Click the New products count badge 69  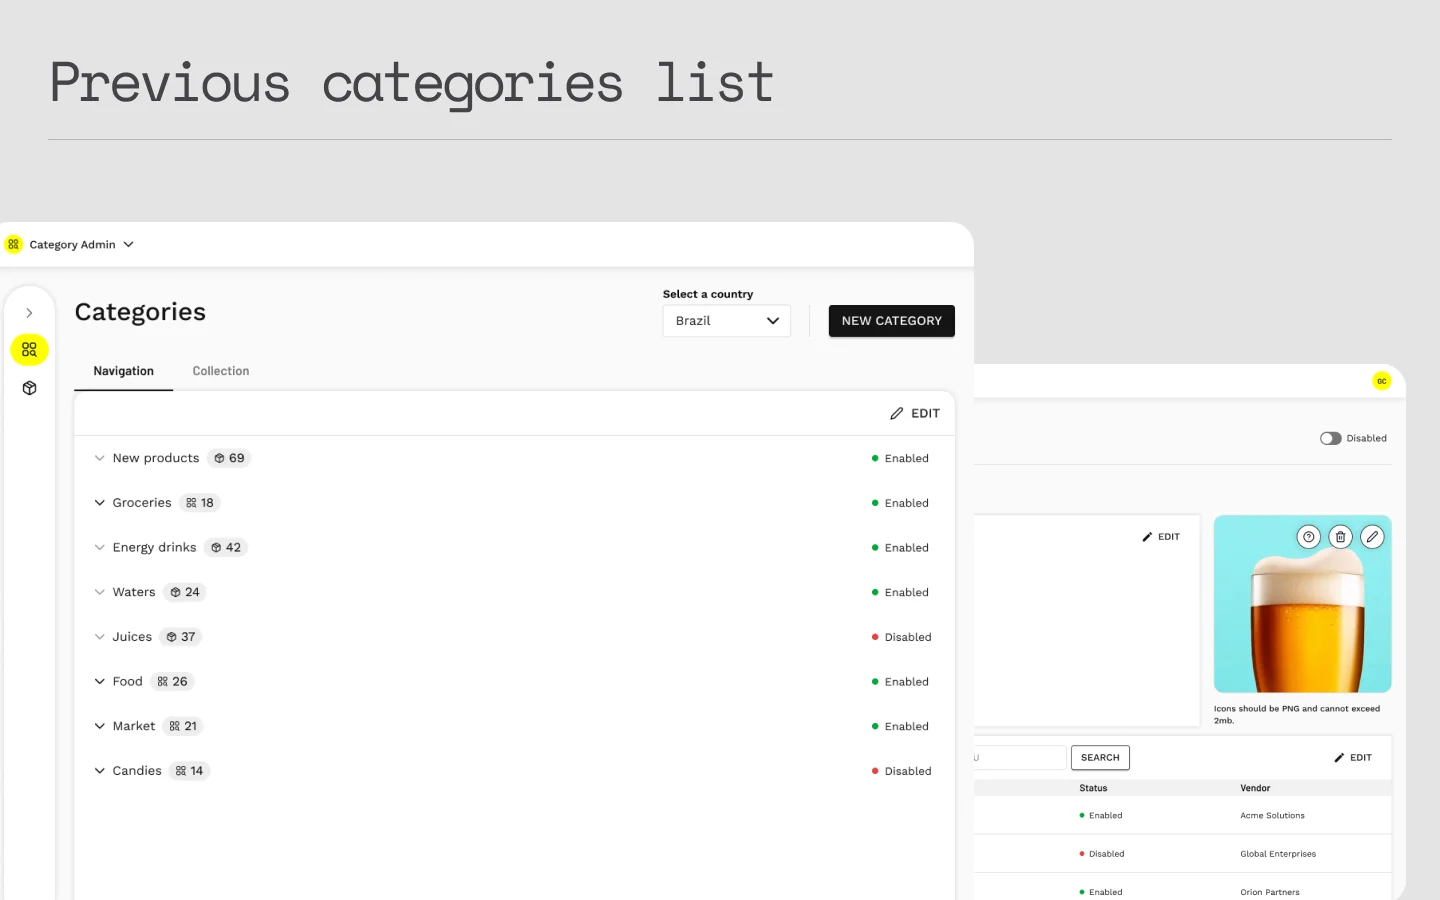pyautogui.click(x=229, y=458)
